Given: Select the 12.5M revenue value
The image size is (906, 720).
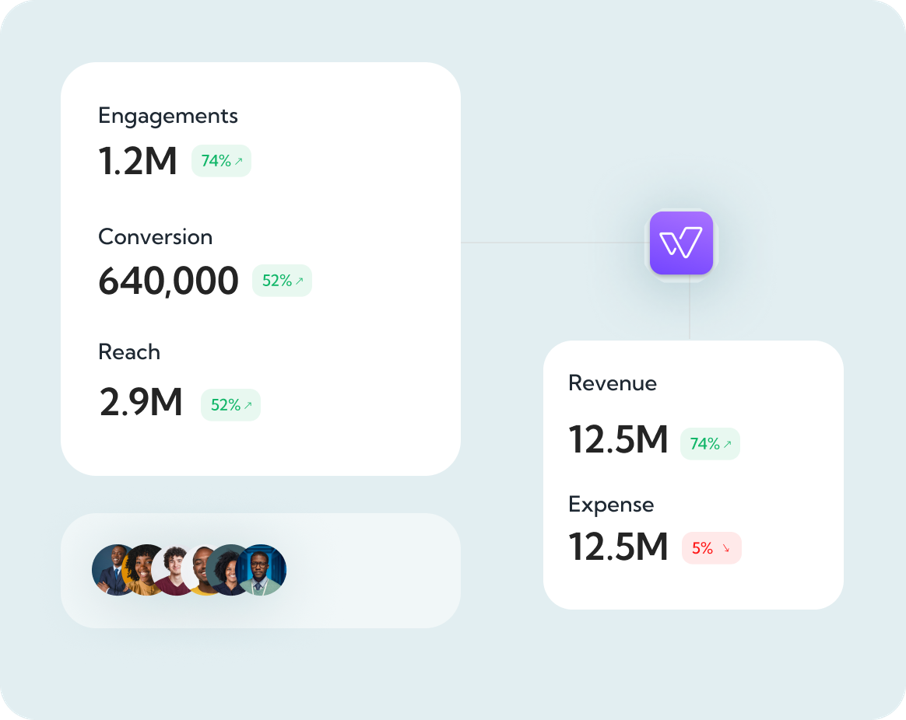Looking at the screenshot, I should pos(618,440).
